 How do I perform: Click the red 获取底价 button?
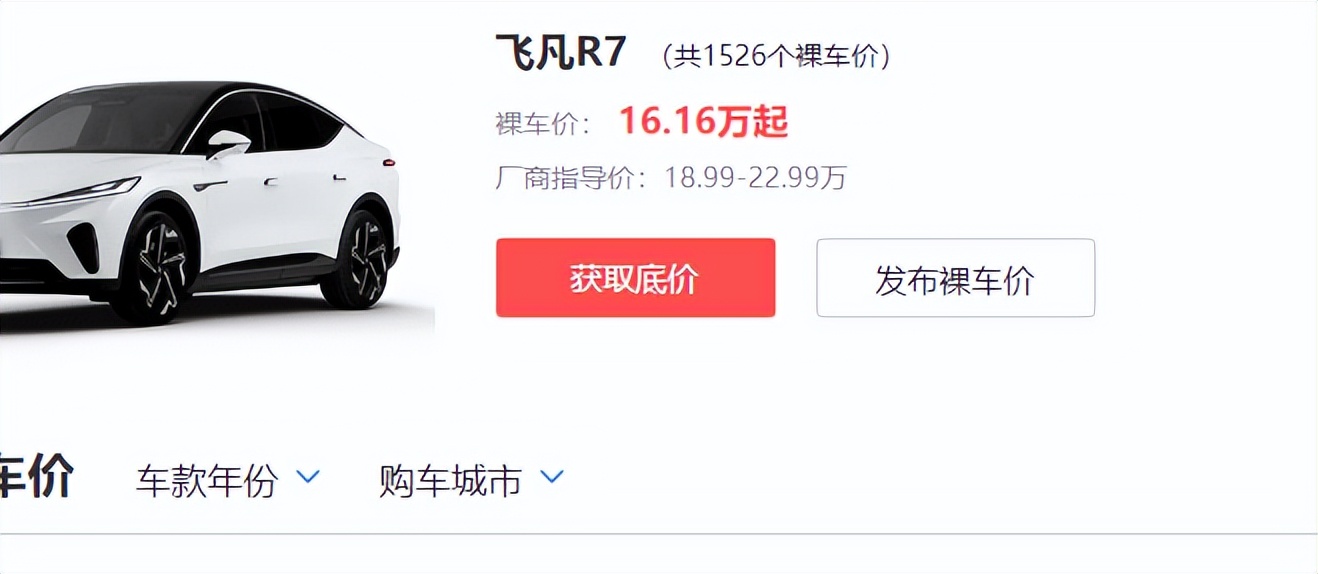[635, 278]
